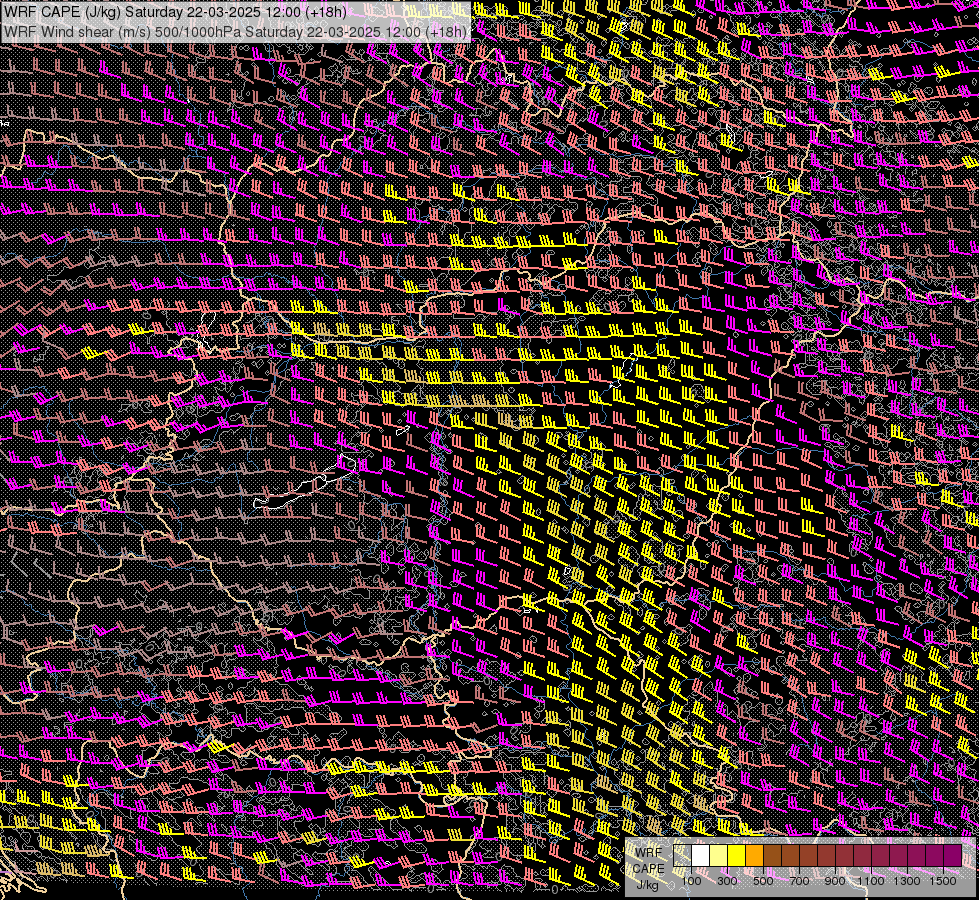Click the orange legend swatch

tap(754, 855)
